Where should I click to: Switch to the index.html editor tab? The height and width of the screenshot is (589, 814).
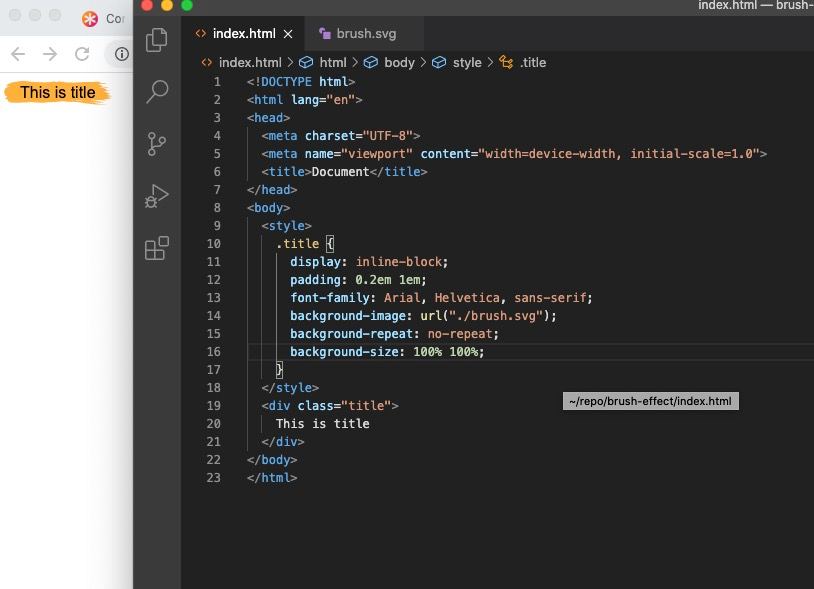point(243,34)
